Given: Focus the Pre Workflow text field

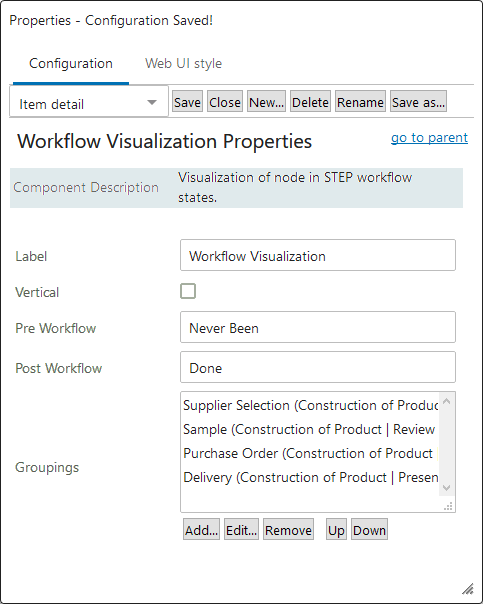Looking at the screenshot, I should (318, 327).
